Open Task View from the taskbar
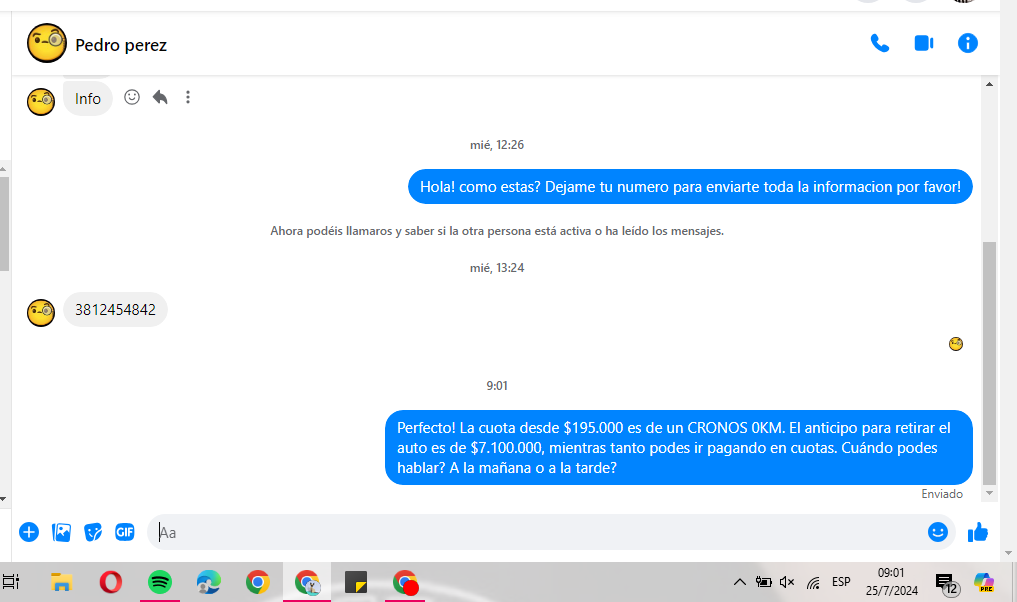The image size is (1017, 602). tap(11, 582)
